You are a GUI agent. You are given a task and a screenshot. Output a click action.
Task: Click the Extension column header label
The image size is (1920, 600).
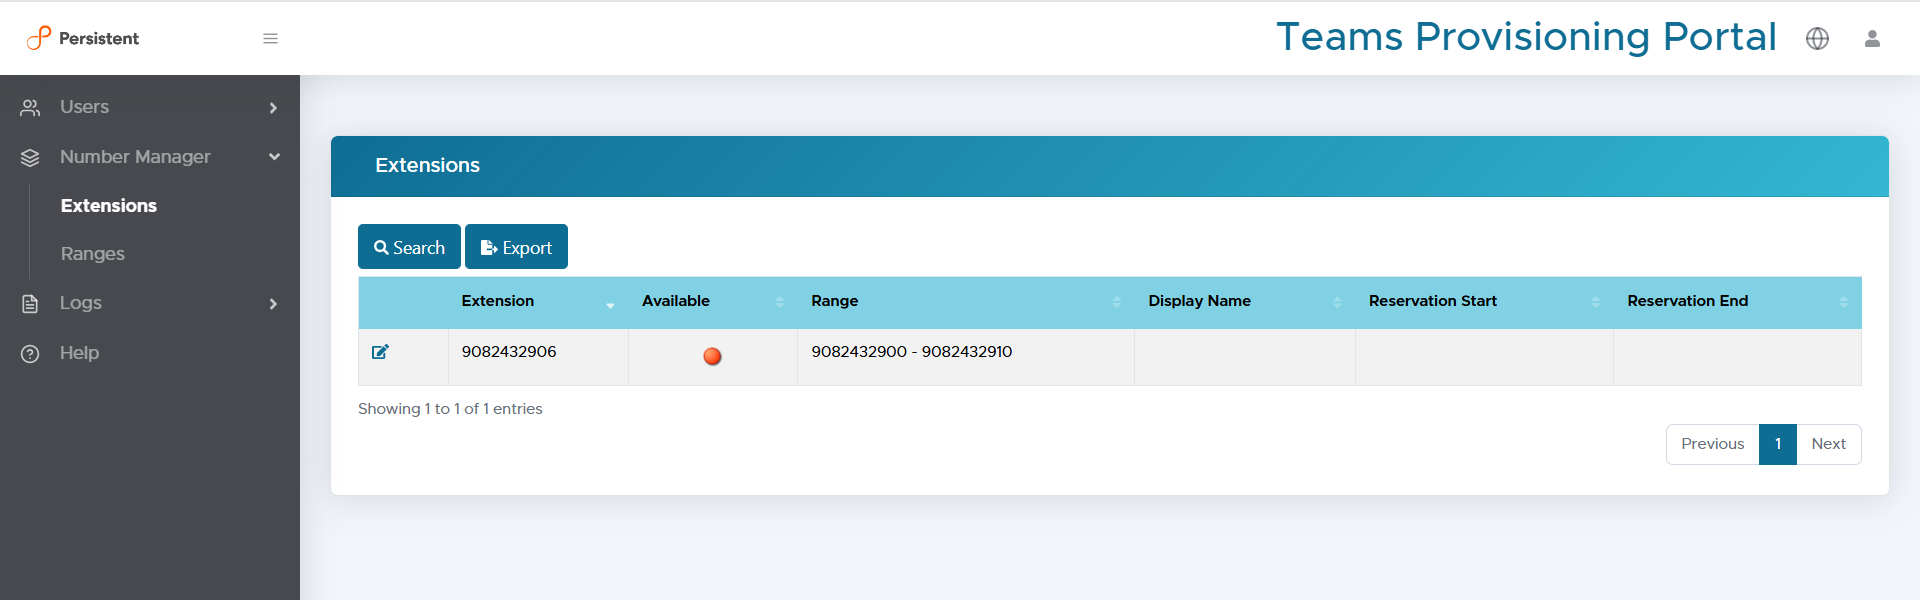pyautogui.click(x=498, y=301)
